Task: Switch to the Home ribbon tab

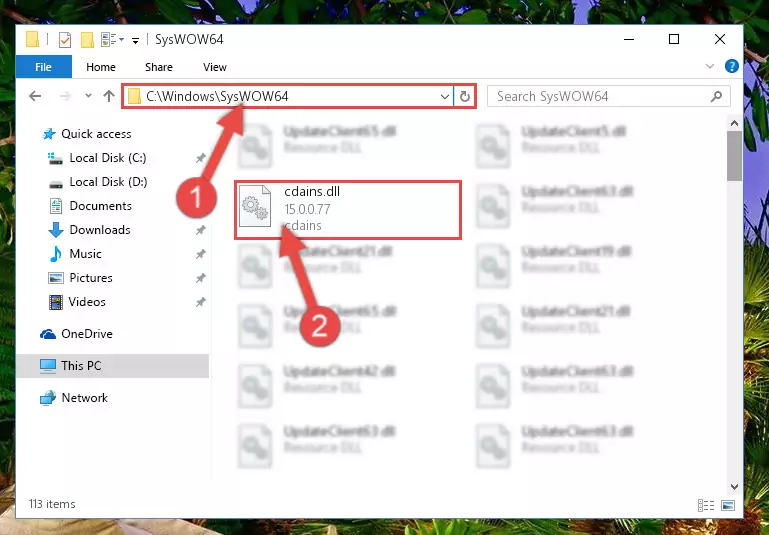Action: [101, 67]
